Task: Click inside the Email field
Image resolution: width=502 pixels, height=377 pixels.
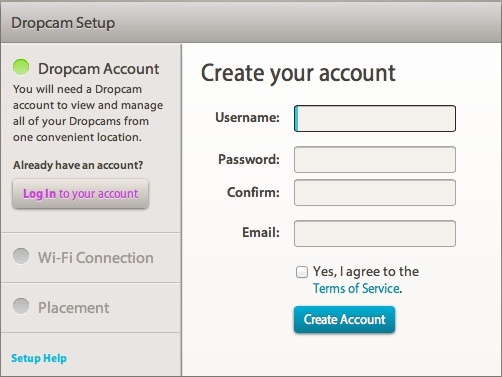Action: [375, 233]
